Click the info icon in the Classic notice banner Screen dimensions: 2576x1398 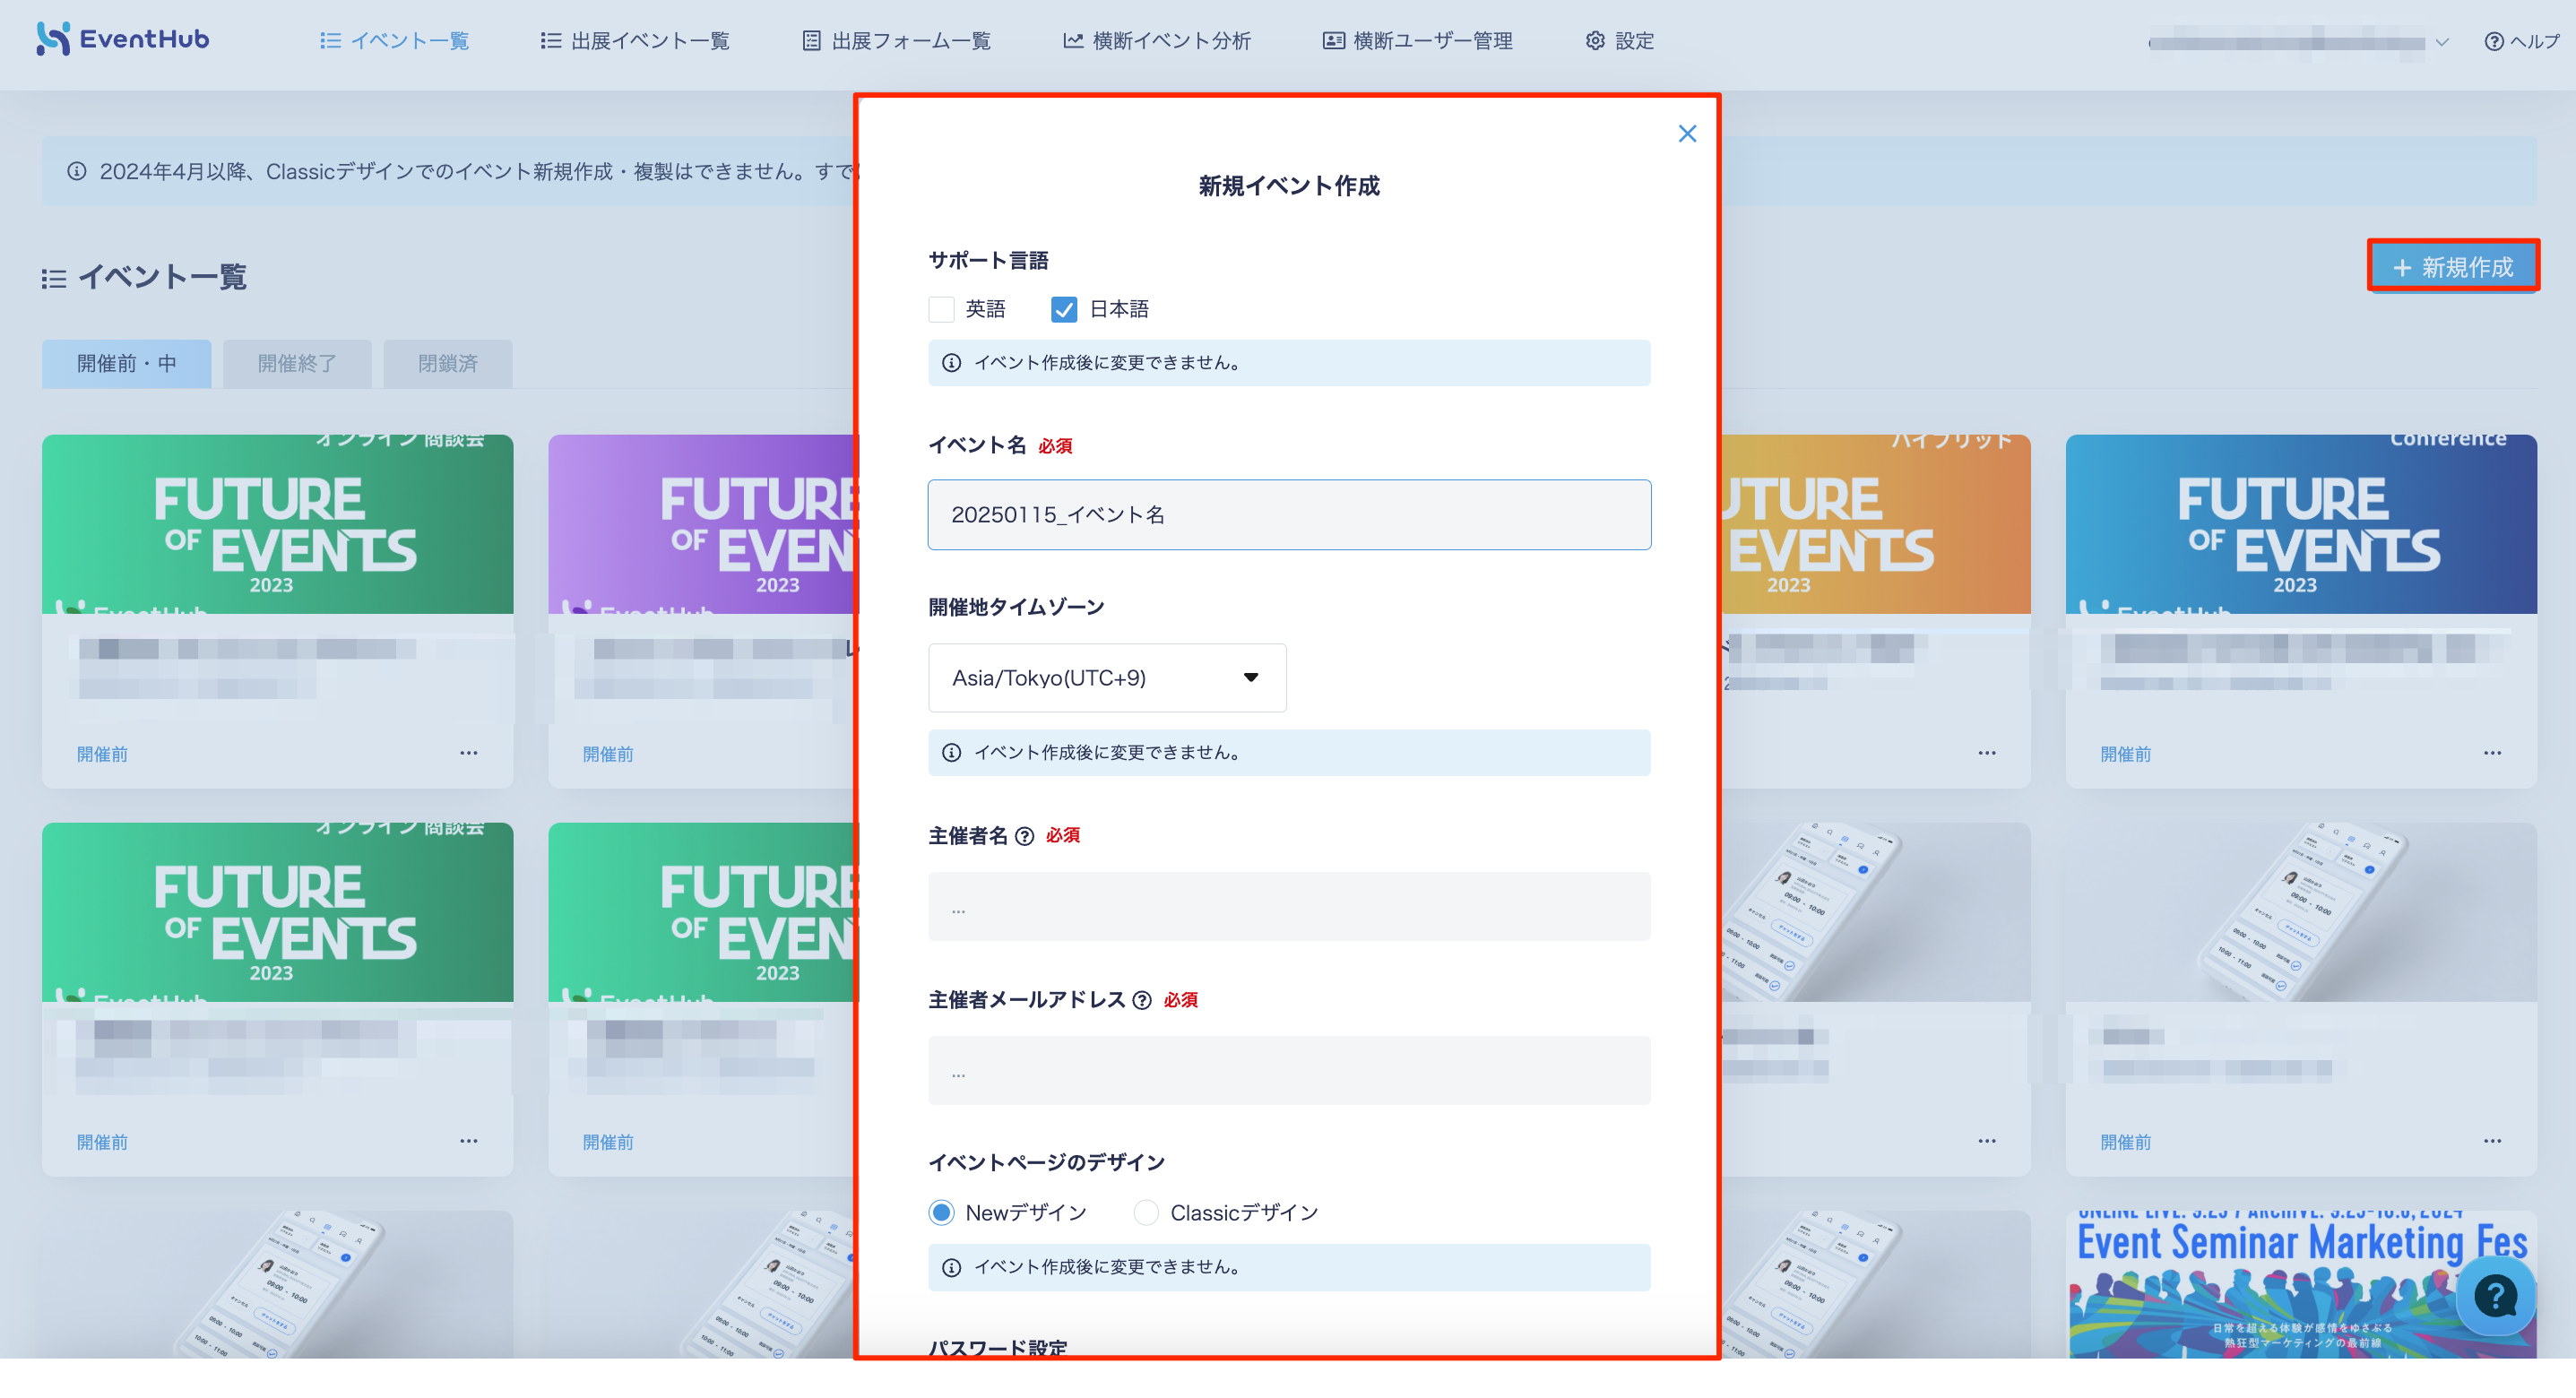click(x=76, y=171)
